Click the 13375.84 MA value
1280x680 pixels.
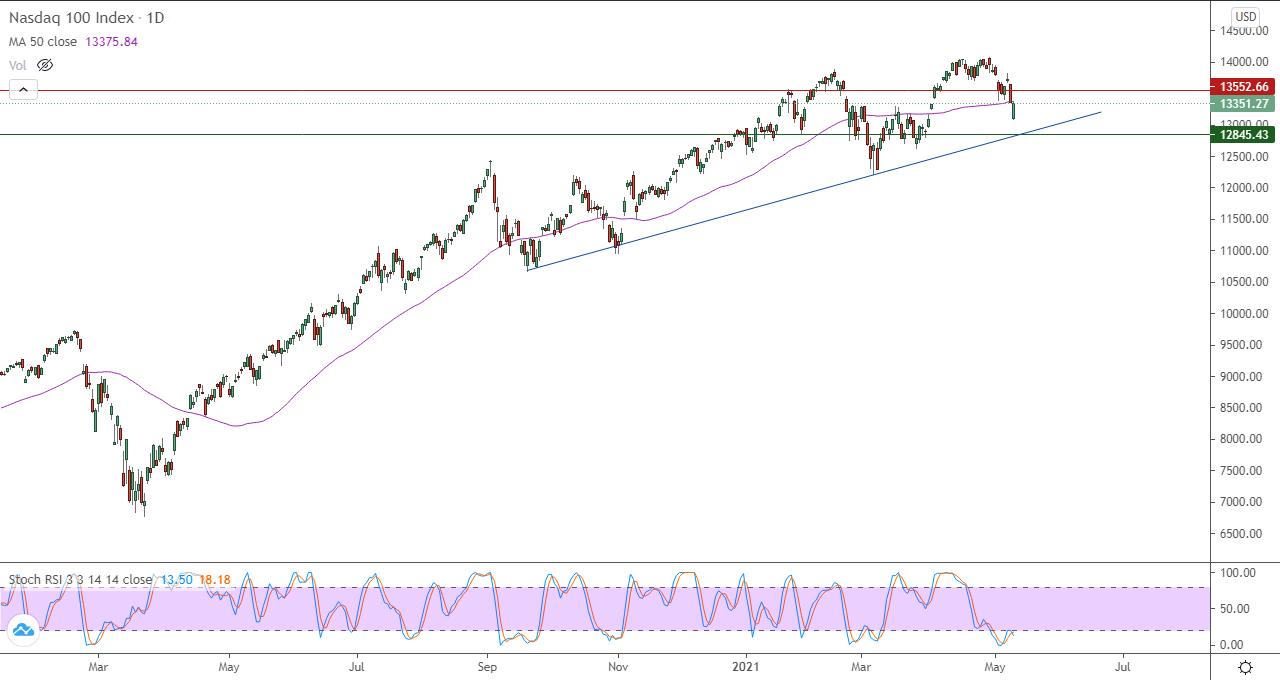point(112,42)
